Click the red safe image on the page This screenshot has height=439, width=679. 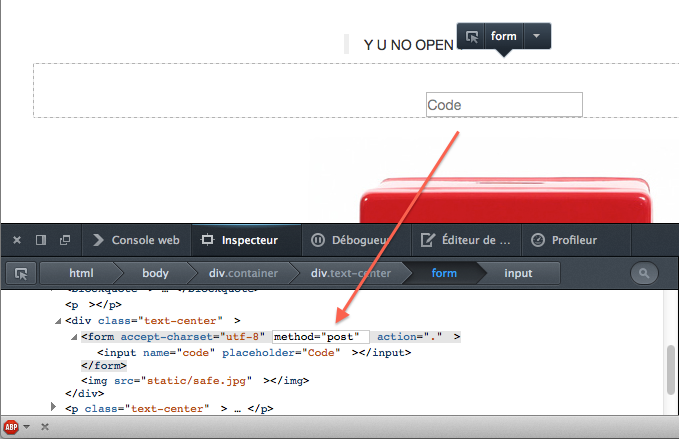pos(505,200)
